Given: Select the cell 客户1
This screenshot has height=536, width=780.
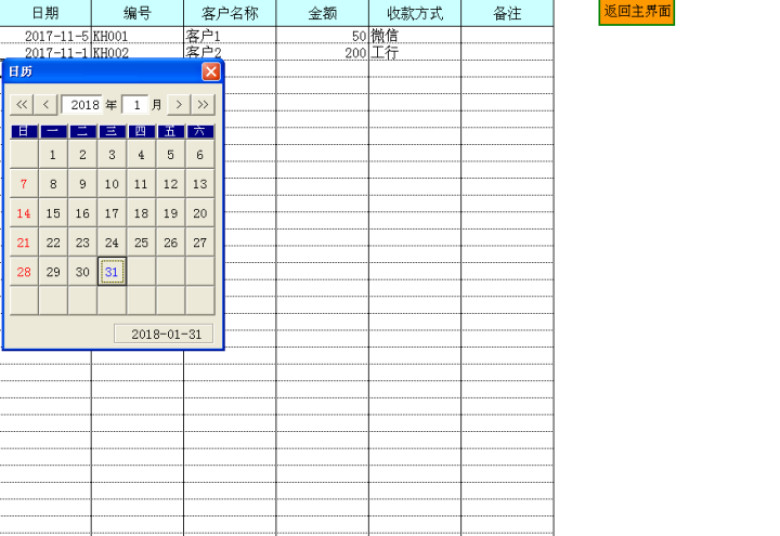Looking at the screenshot, I should [230, 35].
